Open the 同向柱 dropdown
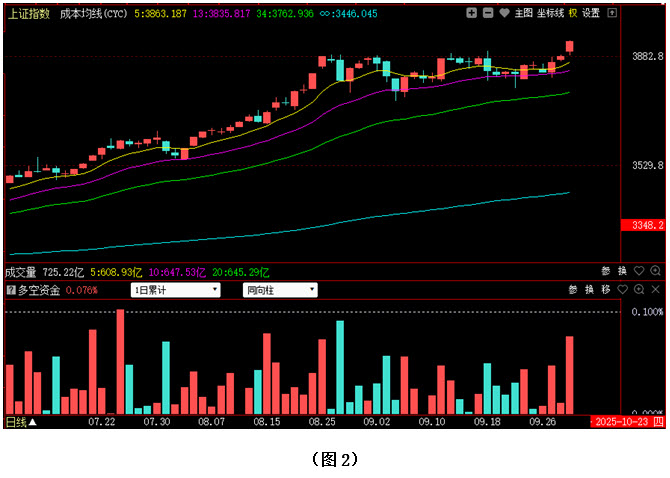670x478 pixels. (281, 290)
